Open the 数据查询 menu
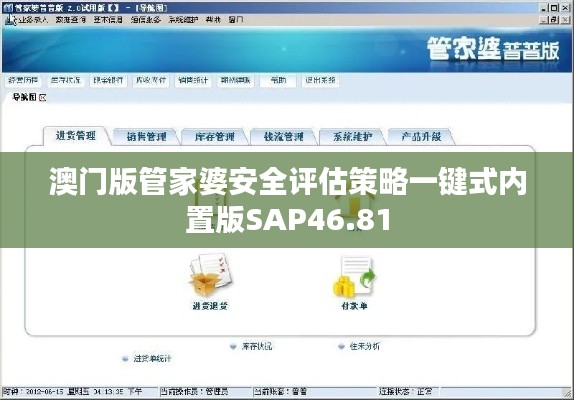 (x=71, y=20)
